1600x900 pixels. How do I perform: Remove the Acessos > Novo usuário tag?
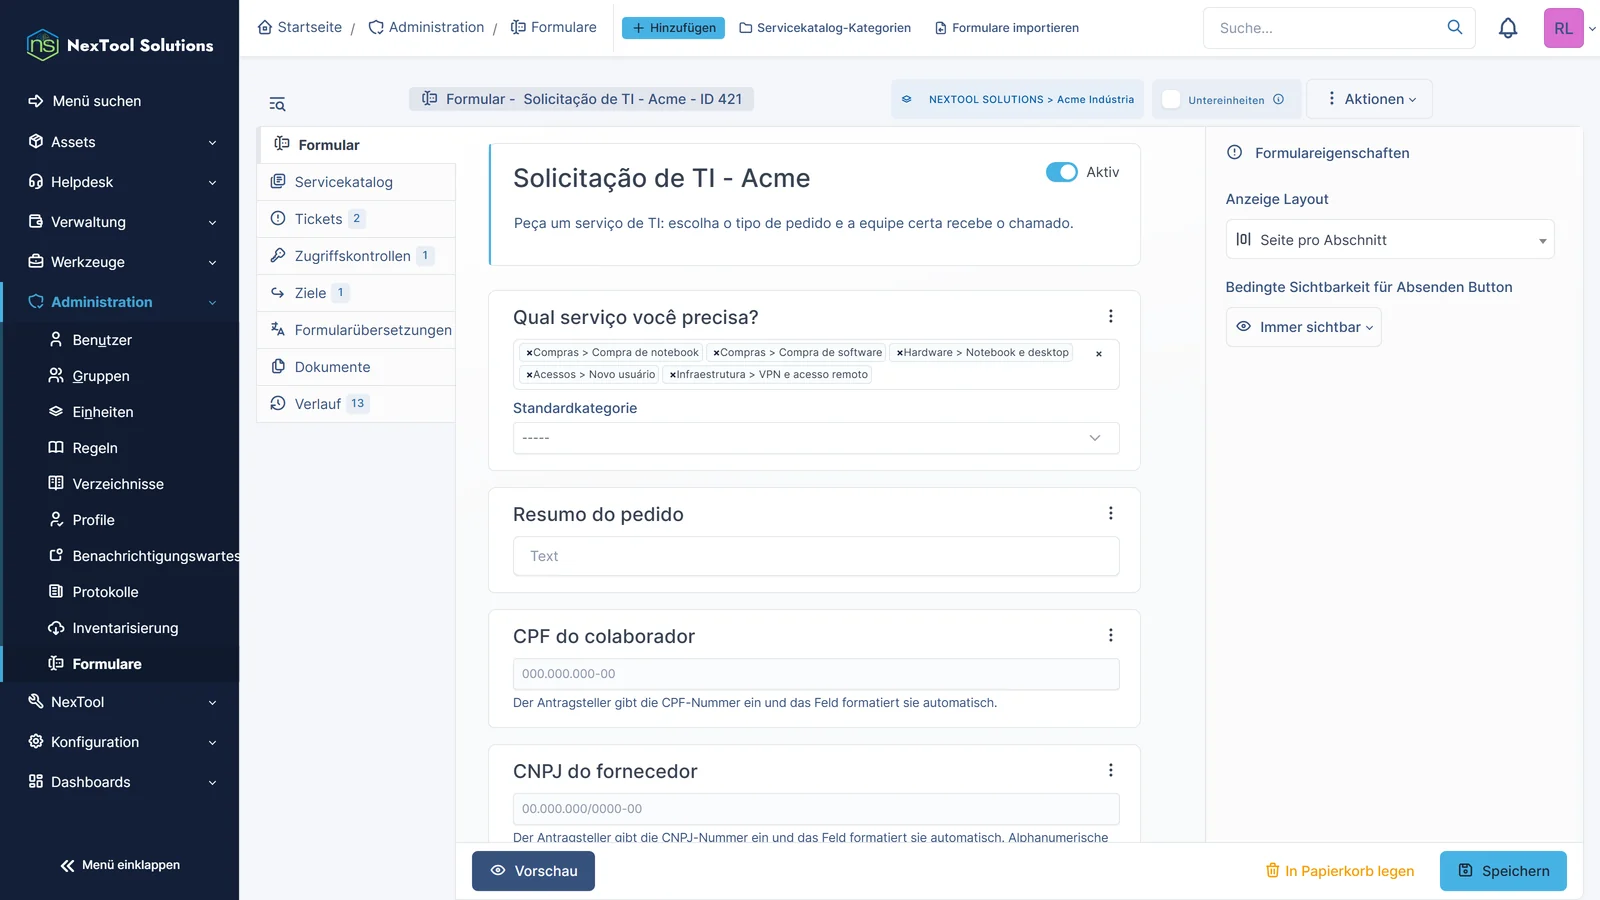pos(529,375)
